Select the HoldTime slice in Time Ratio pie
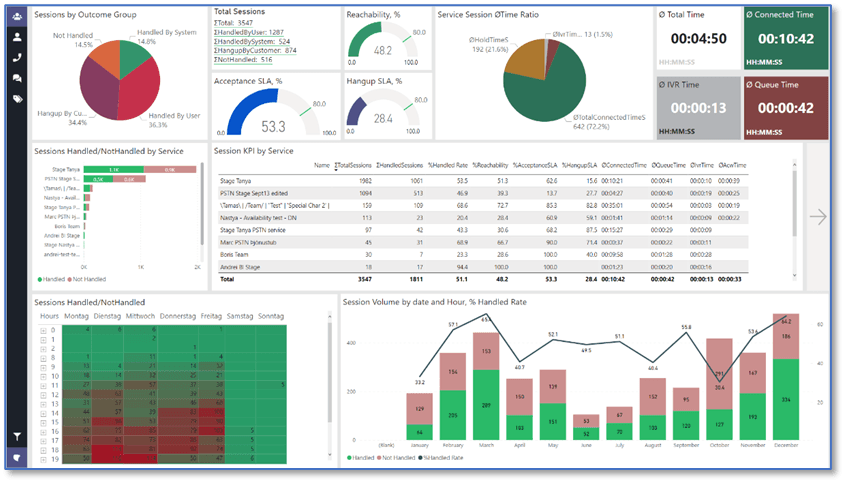Image resolution: width=845 pixels, height=483 pixels. [524, 58]
